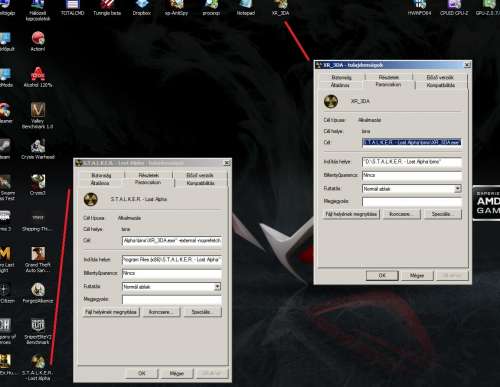Open Kompatibilitás tab in Lost Alpha properties
This screenshot has height=387, width=500.
pos(200,183)
